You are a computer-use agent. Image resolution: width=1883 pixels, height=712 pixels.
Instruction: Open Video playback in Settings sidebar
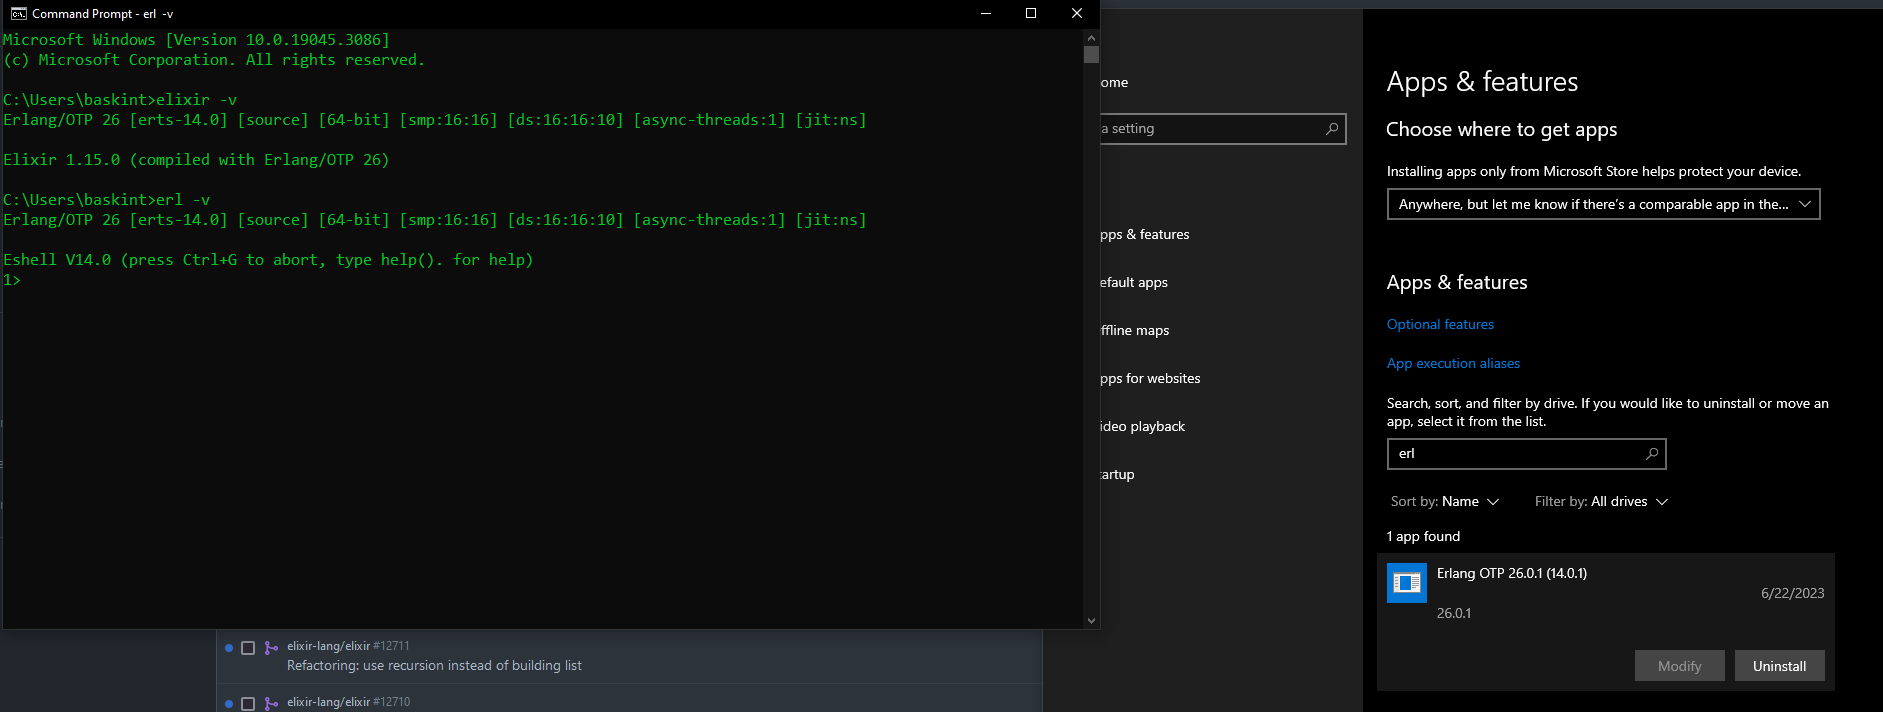1143,427
